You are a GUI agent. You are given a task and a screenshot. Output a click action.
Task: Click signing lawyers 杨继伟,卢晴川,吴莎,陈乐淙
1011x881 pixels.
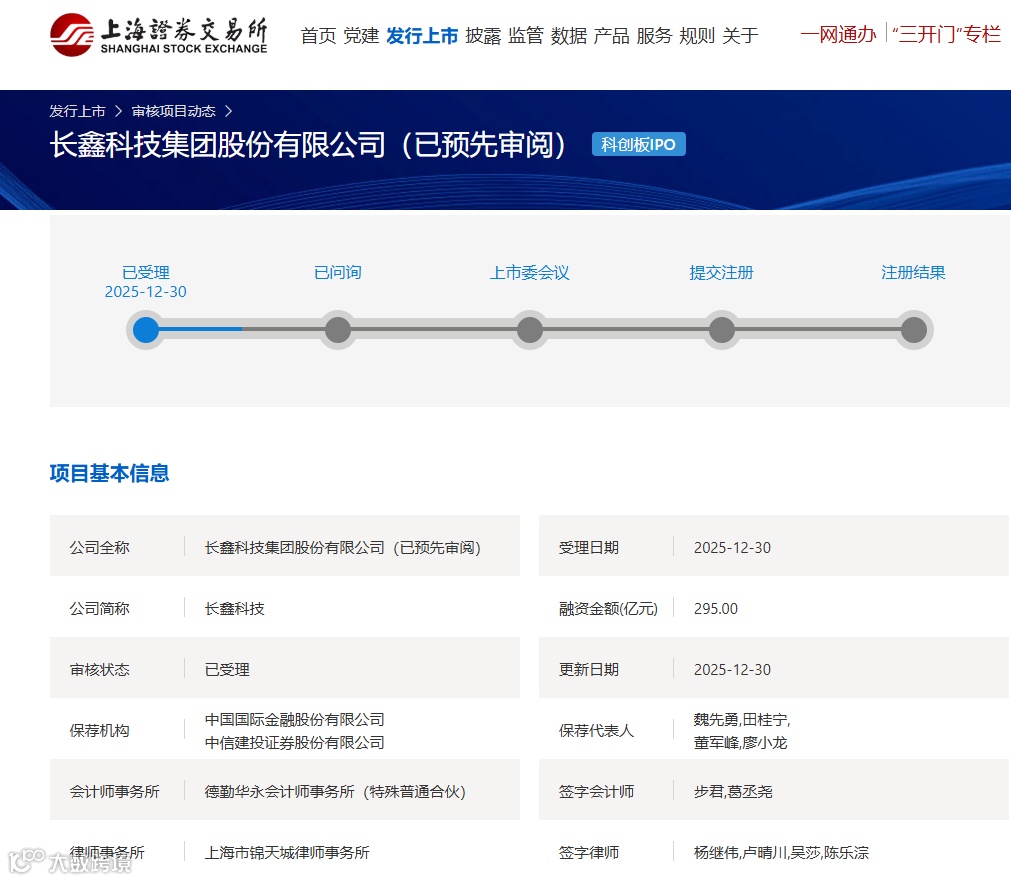coord(781,853)
